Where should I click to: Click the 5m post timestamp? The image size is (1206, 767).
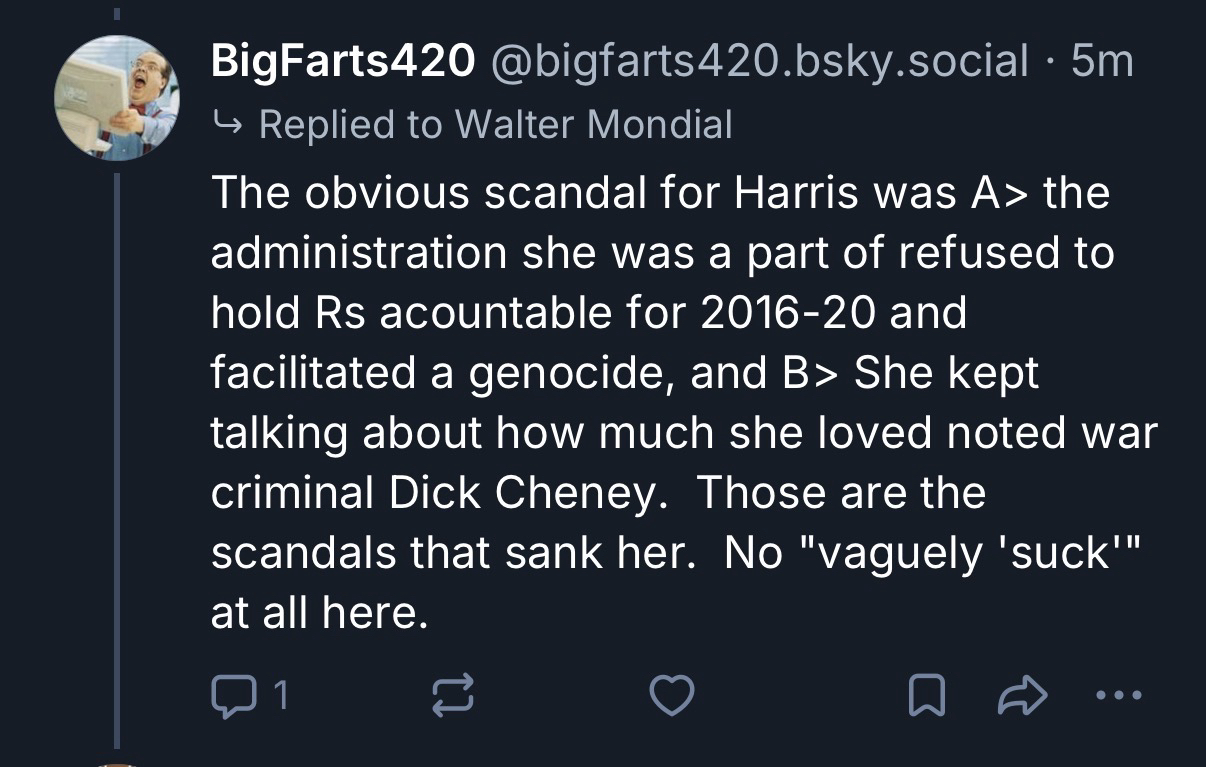[x=1102, y=62]
